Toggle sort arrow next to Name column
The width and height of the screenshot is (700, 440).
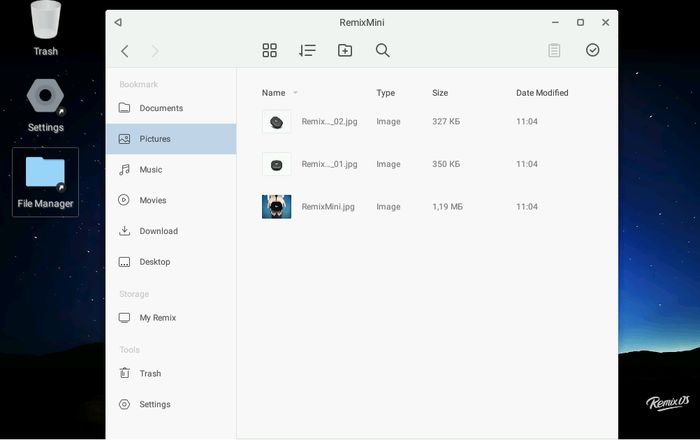coord(295,93)
